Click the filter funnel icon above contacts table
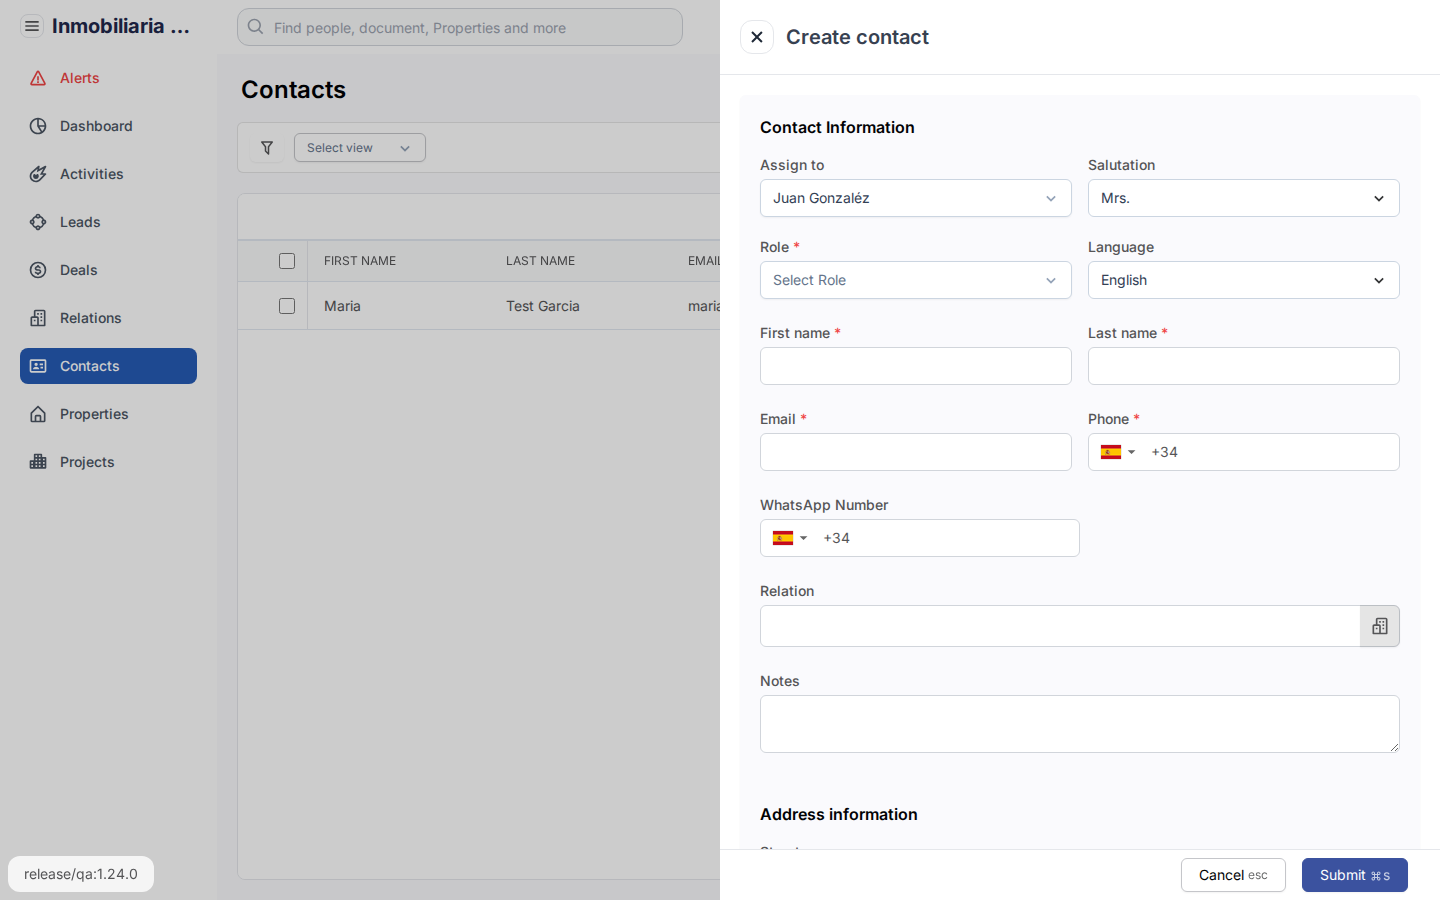 pos(266,147)
